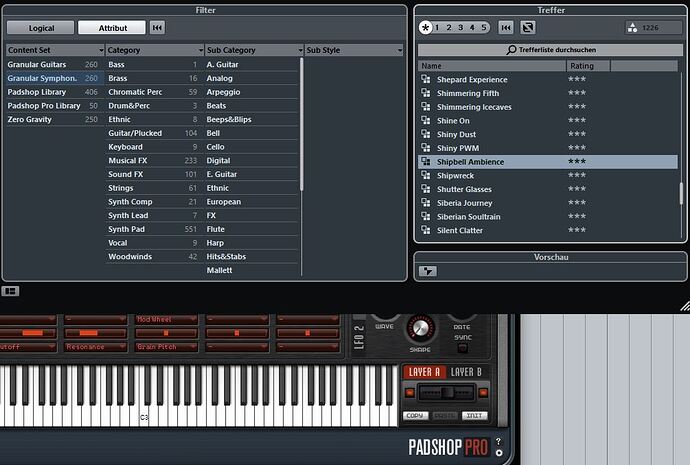Open the Resonance destination dropdown
The image size is (690, 465).
[x=95, y=347]
